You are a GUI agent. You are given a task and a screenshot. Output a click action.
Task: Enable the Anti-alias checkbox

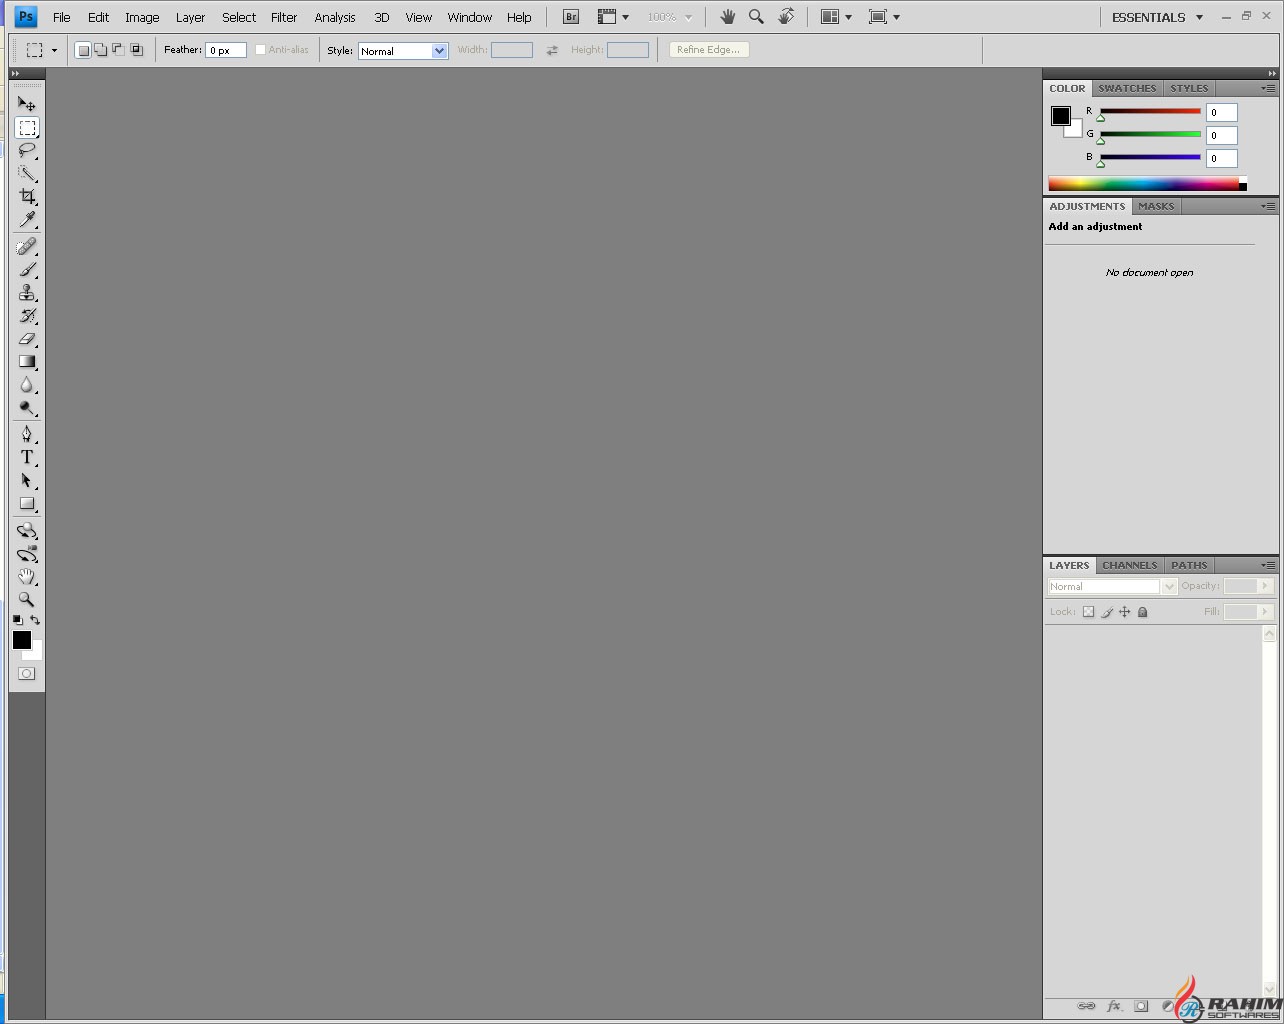click(259, 48)
